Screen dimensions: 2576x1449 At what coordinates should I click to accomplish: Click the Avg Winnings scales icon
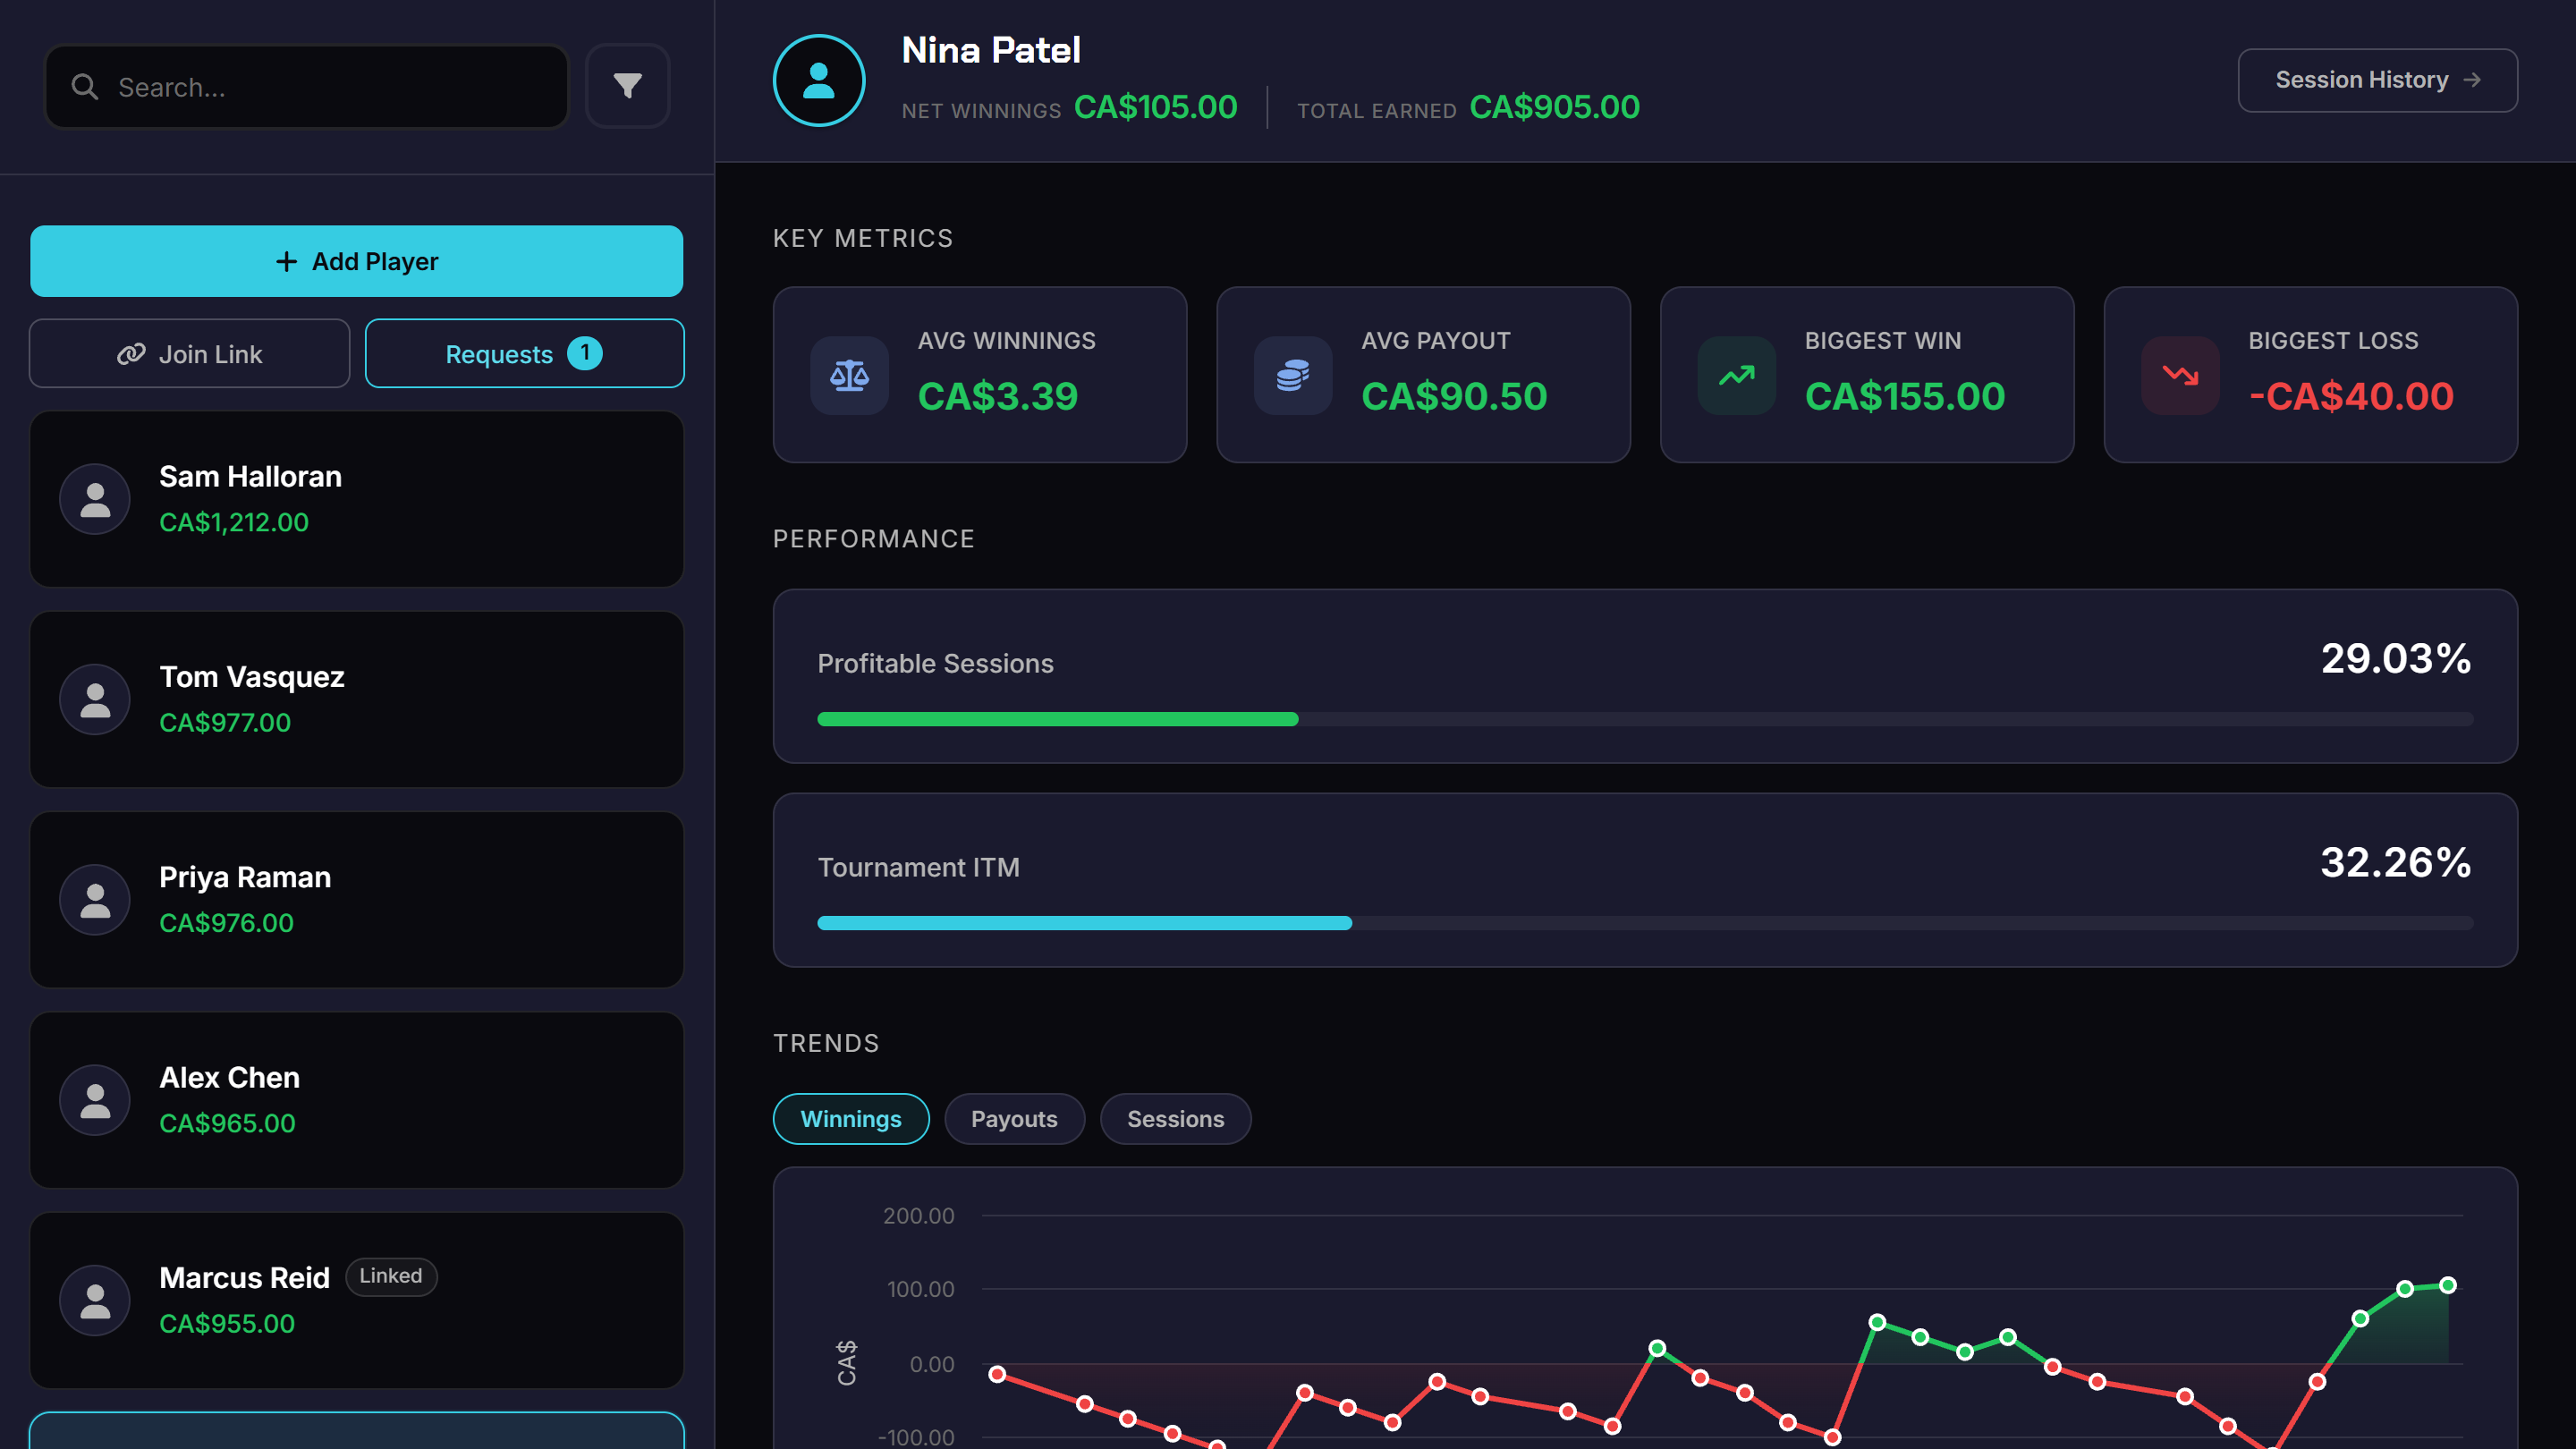coord(849,376)
